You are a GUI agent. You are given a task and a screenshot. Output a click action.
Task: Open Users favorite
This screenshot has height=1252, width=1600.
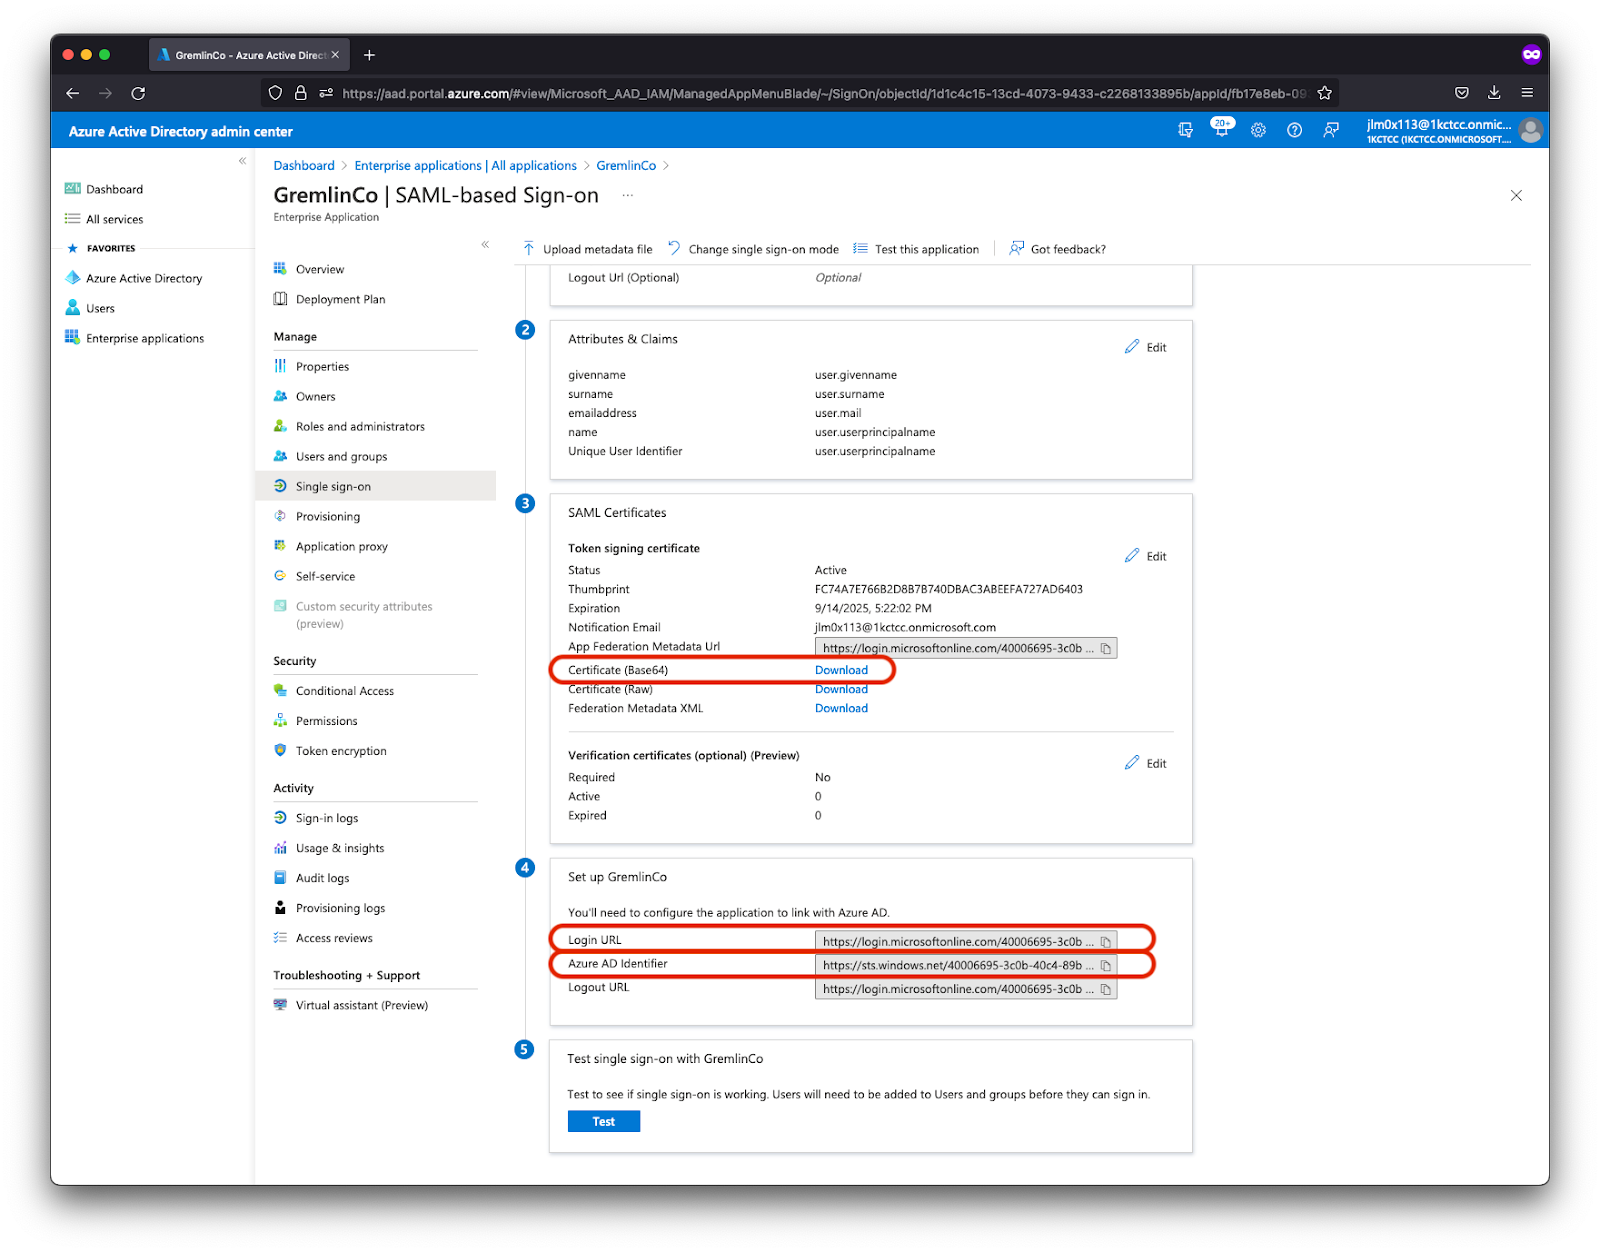90,308
